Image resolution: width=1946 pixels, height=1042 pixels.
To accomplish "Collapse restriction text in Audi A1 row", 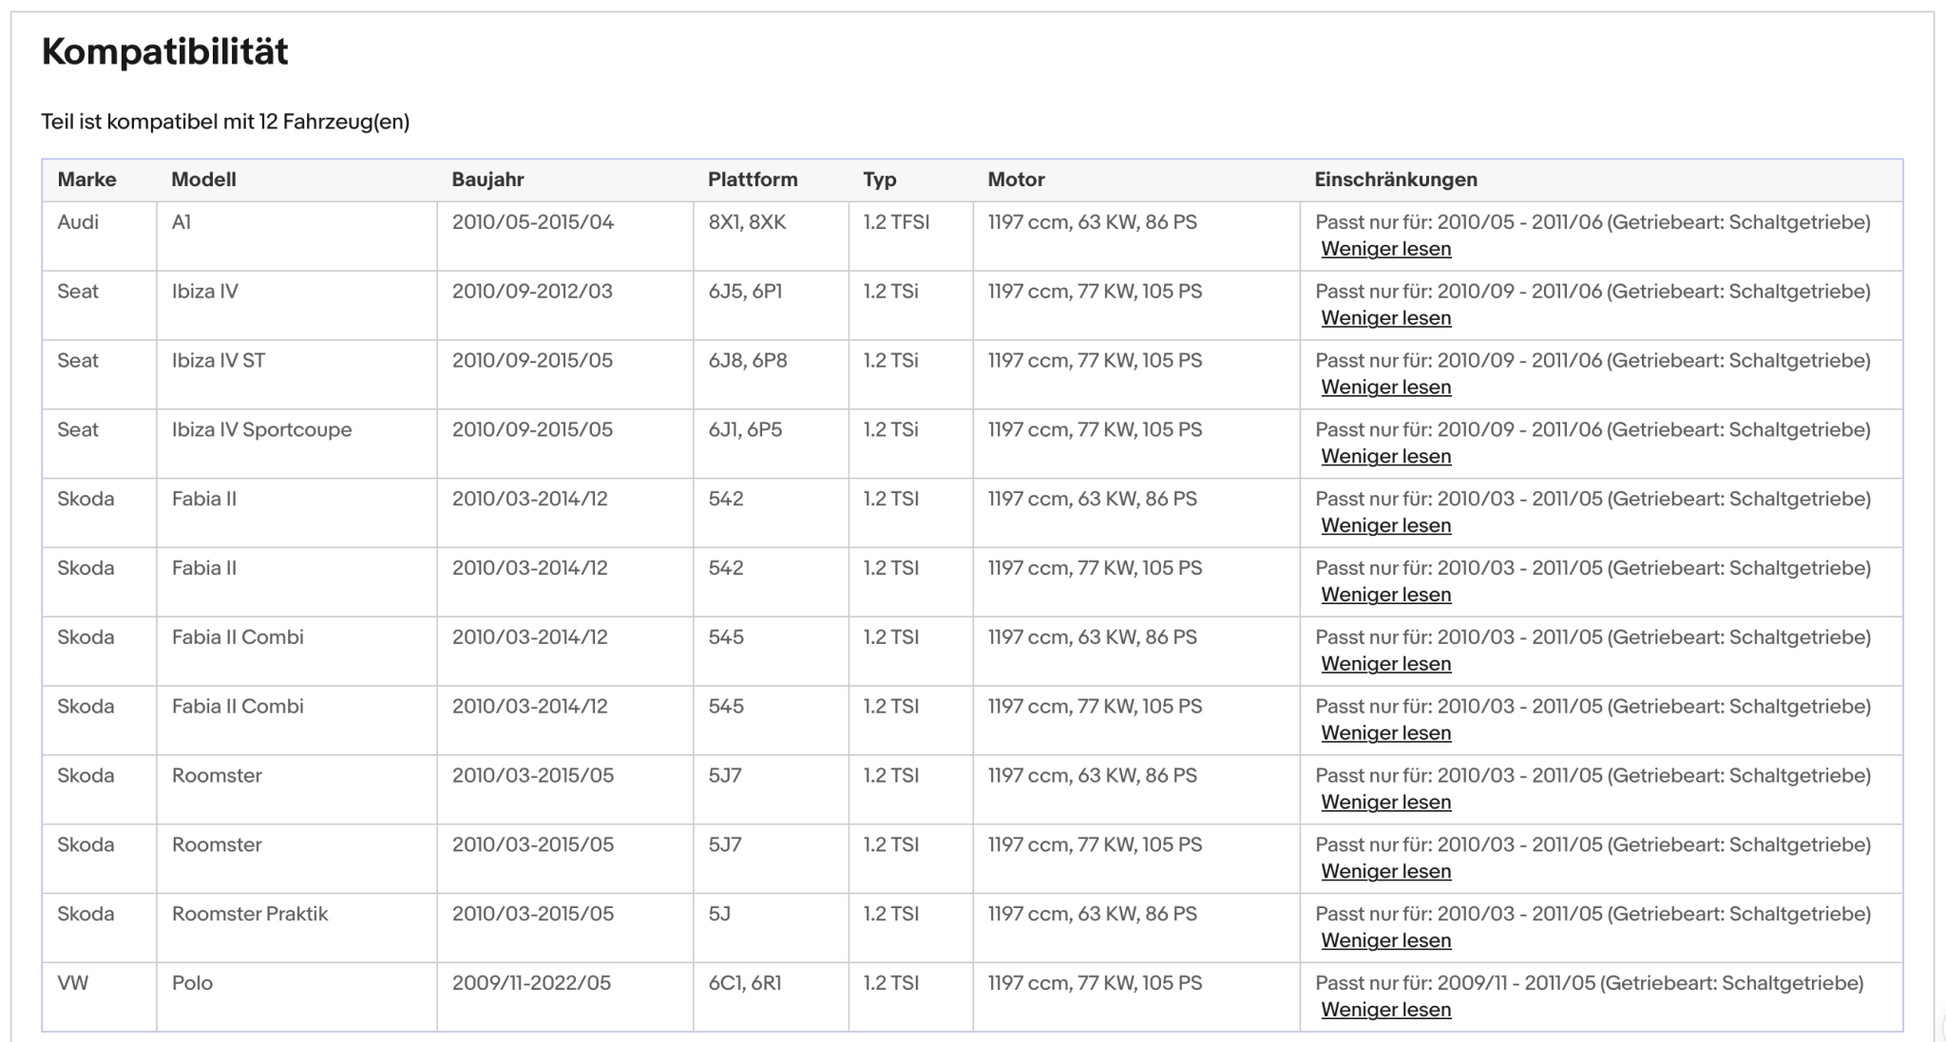I will point(1385,249).
